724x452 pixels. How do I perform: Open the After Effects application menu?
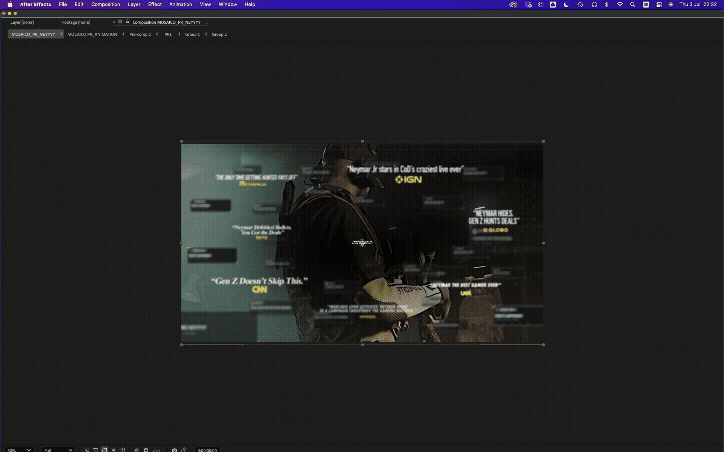point(35,4)
